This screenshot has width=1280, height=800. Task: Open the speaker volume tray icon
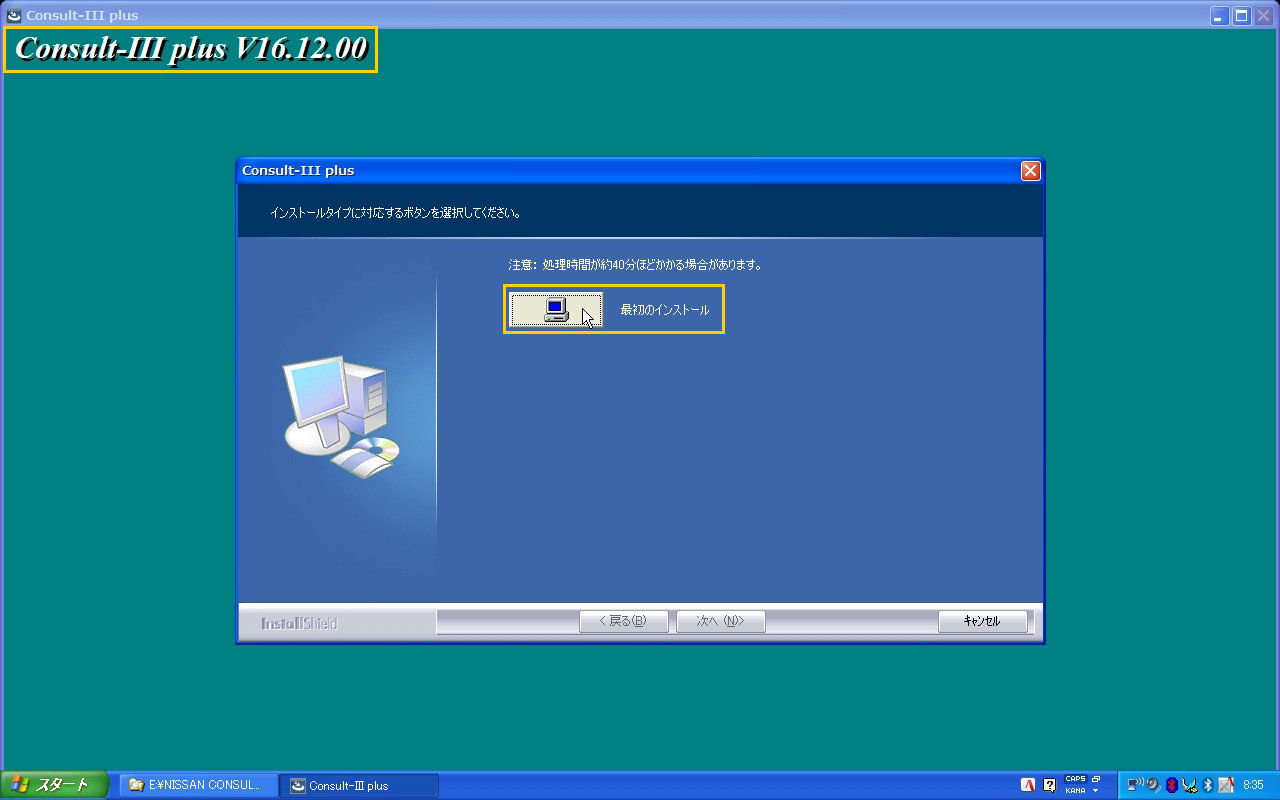1154,785
